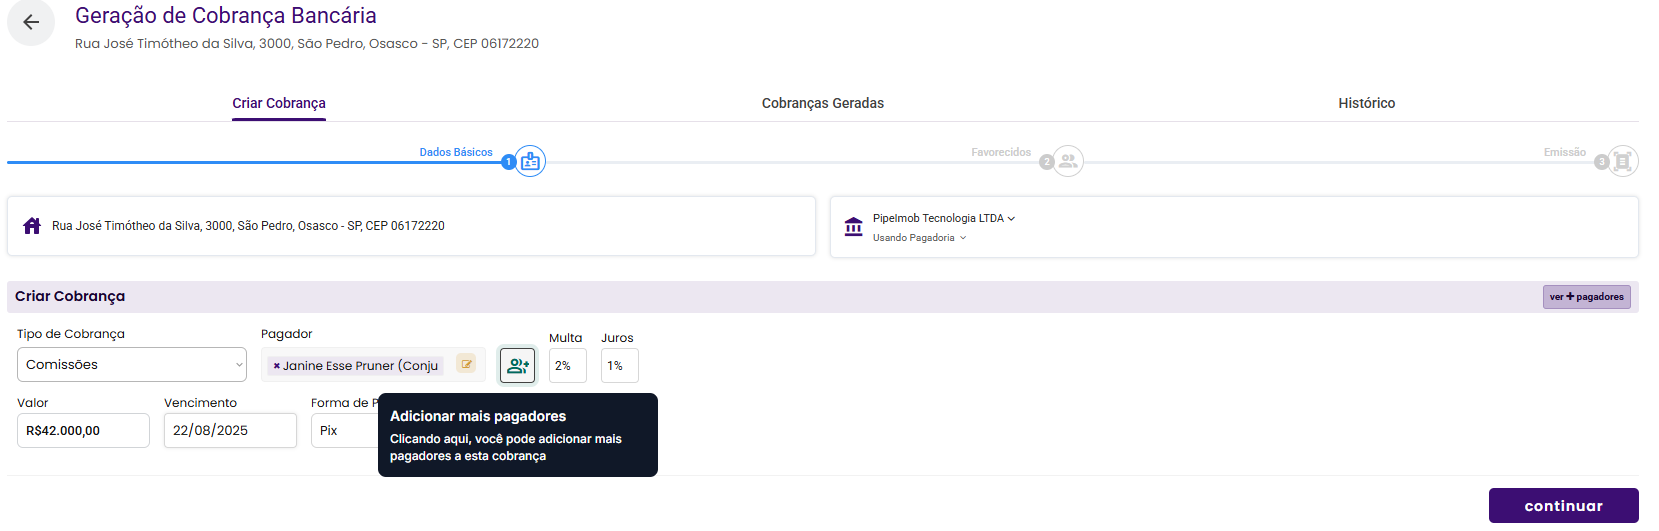
Task: Click the continuar button
Action: pos(1563,506)
